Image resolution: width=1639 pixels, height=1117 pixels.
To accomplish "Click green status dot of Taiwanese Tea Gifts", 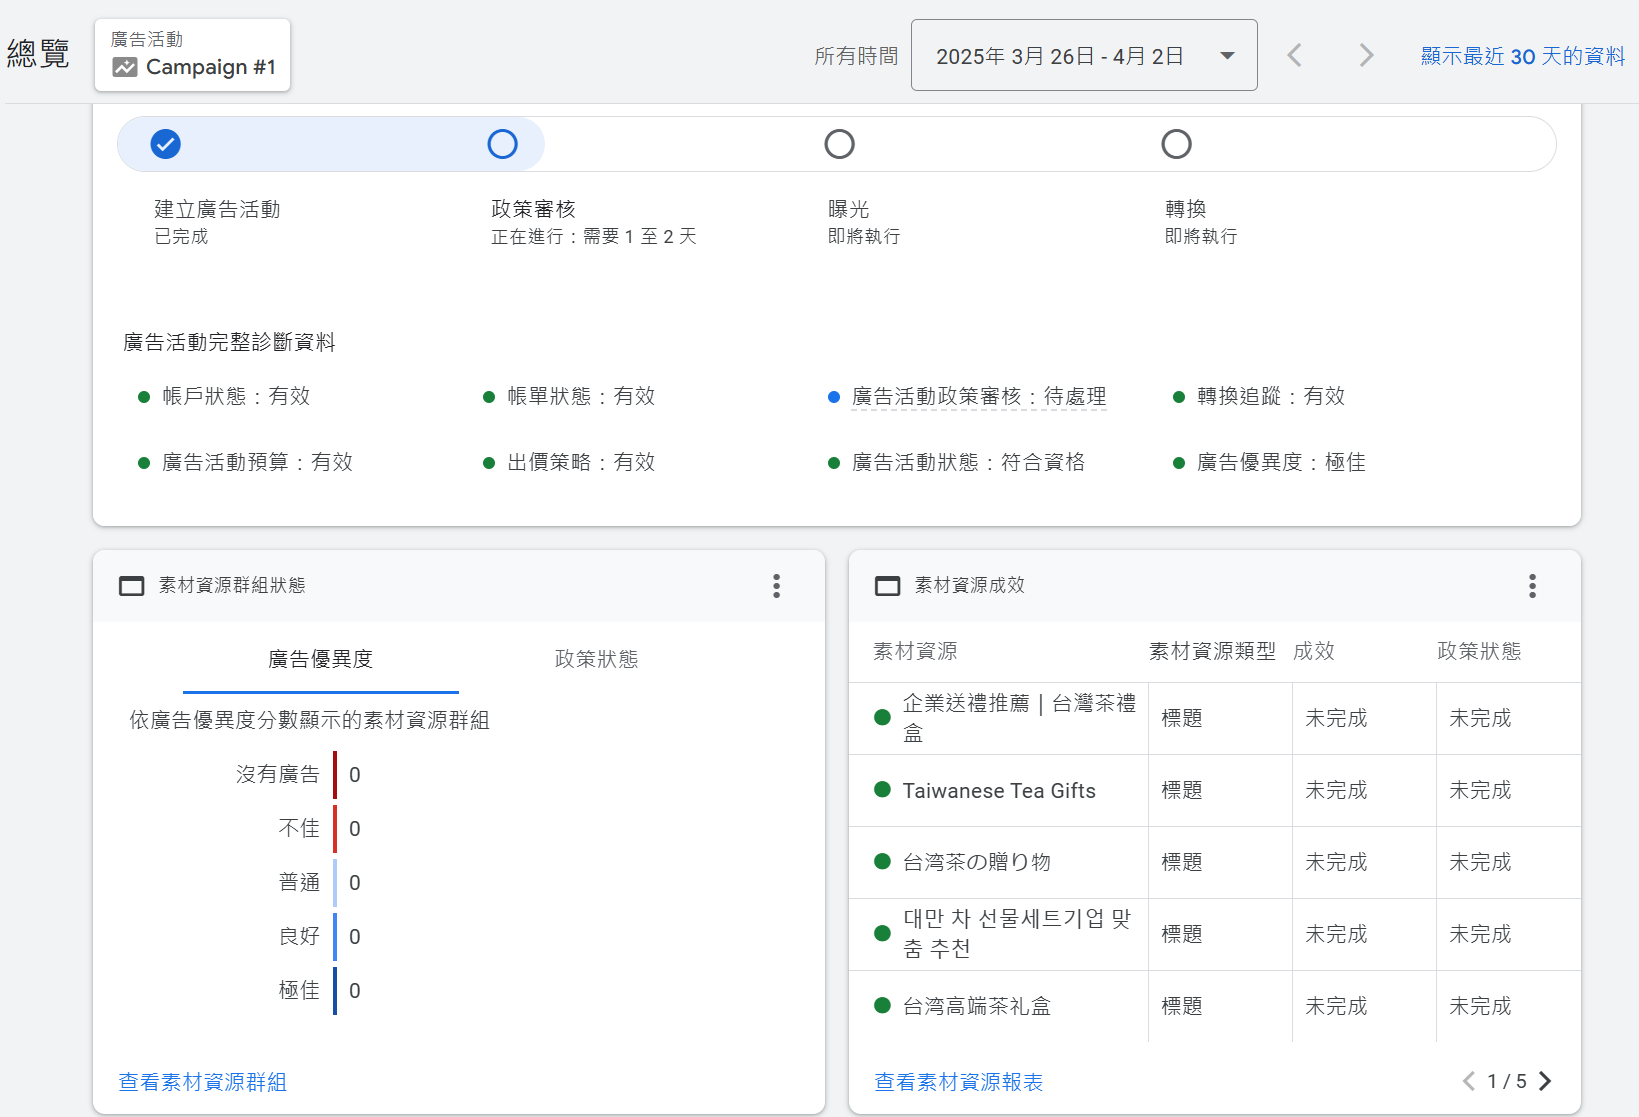I will (x=882, y=790).
